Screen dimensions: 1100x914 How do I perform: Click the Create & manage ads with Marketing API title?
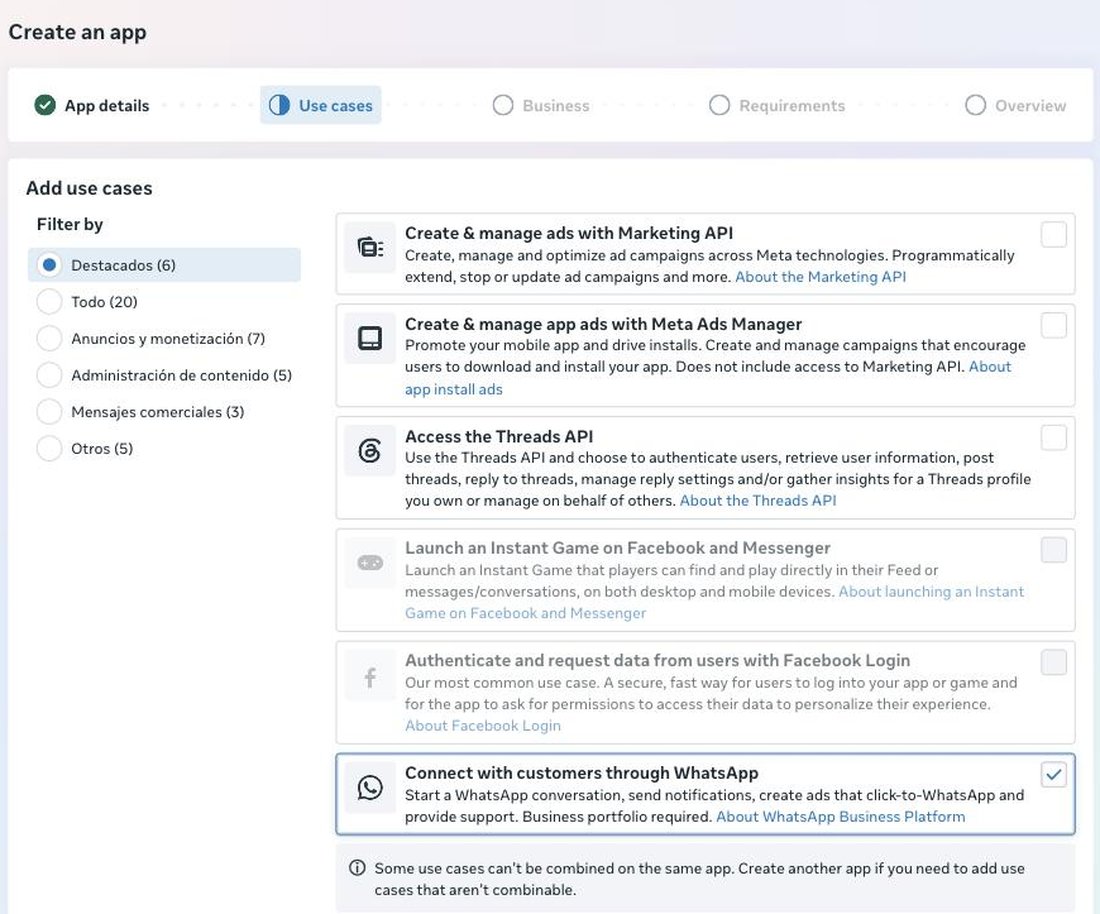point(569,233)
